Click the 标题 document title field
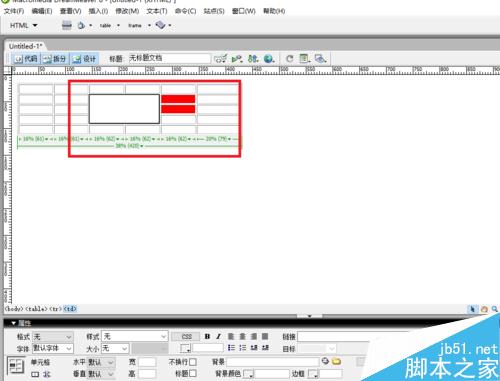500x381 pixels. (x=170, y=58)
